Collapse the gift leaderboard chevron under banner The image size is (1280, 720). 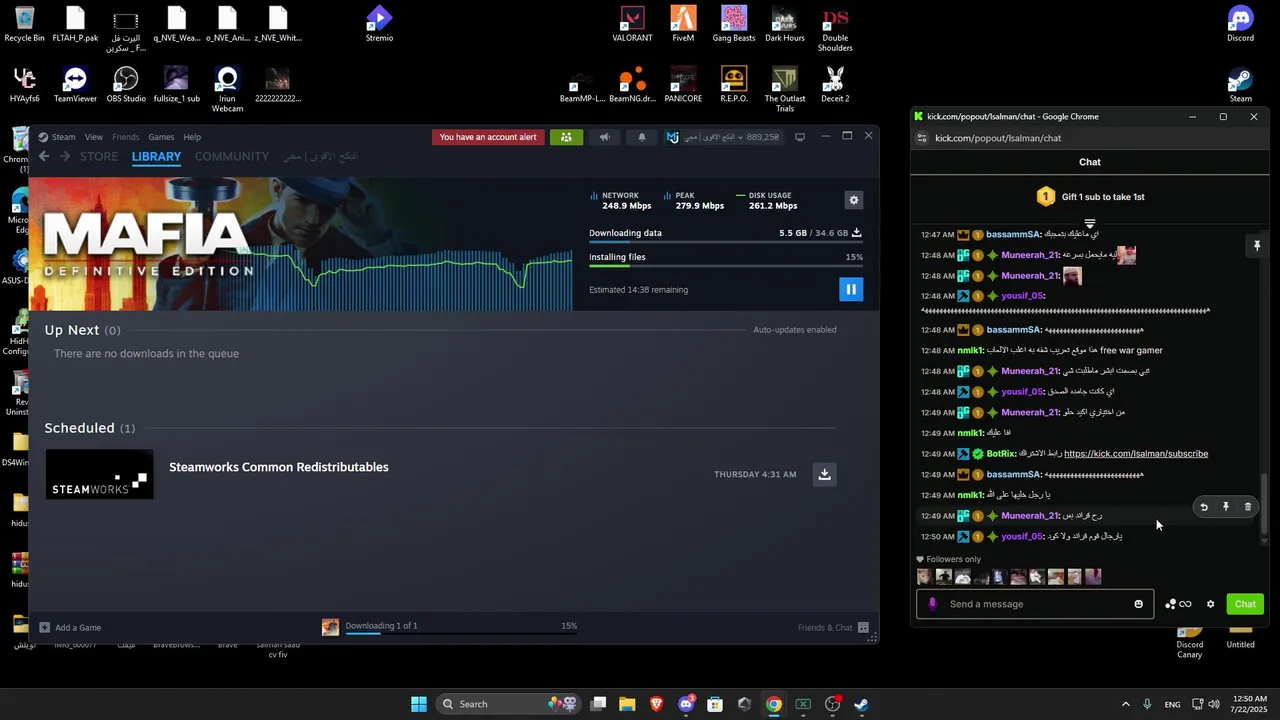[x=1090, y=224]
